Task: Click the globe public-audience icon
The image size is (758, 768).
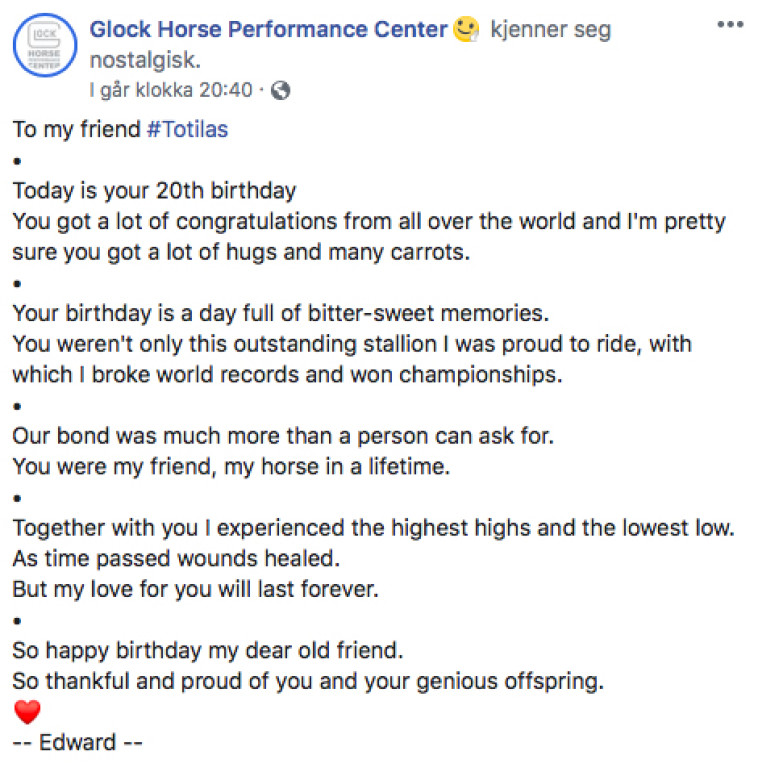Action: [281, 90]
